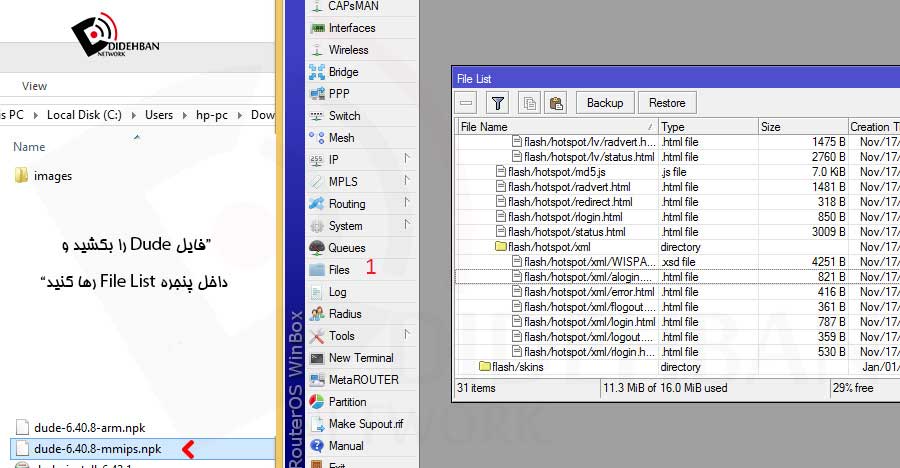Image resolution: width=900 pixels, height=468 pixels.
Task: Select the flash/hotspot/xml directory row
Action: [677, 247]
